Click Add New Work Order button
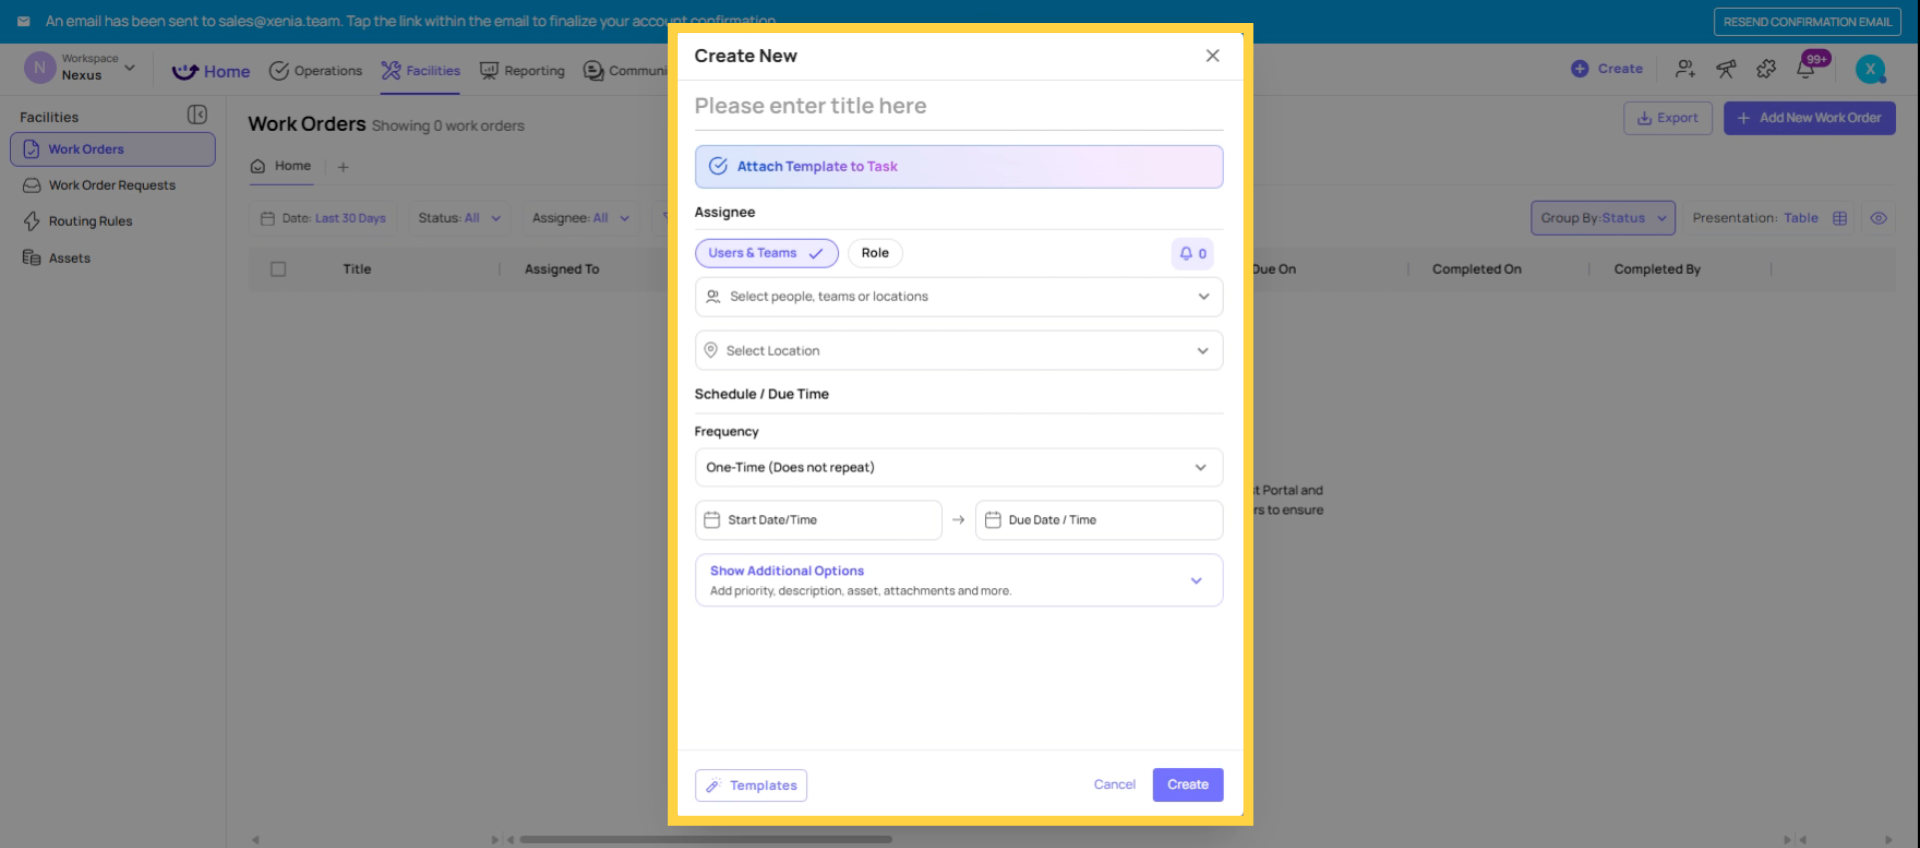Screen dimensions: 1920x848 pos(1809,118)
